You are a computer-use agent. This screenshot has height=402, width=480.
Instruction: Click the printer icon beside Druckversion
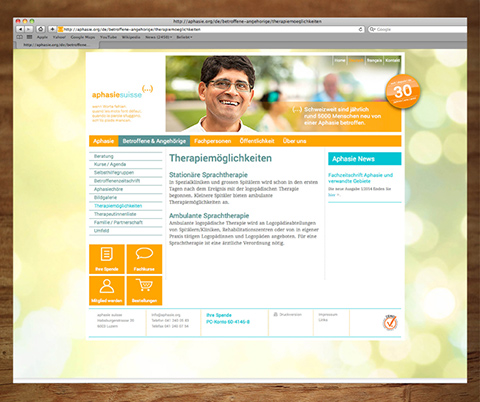pyautogui.click(x=276, y=314)
